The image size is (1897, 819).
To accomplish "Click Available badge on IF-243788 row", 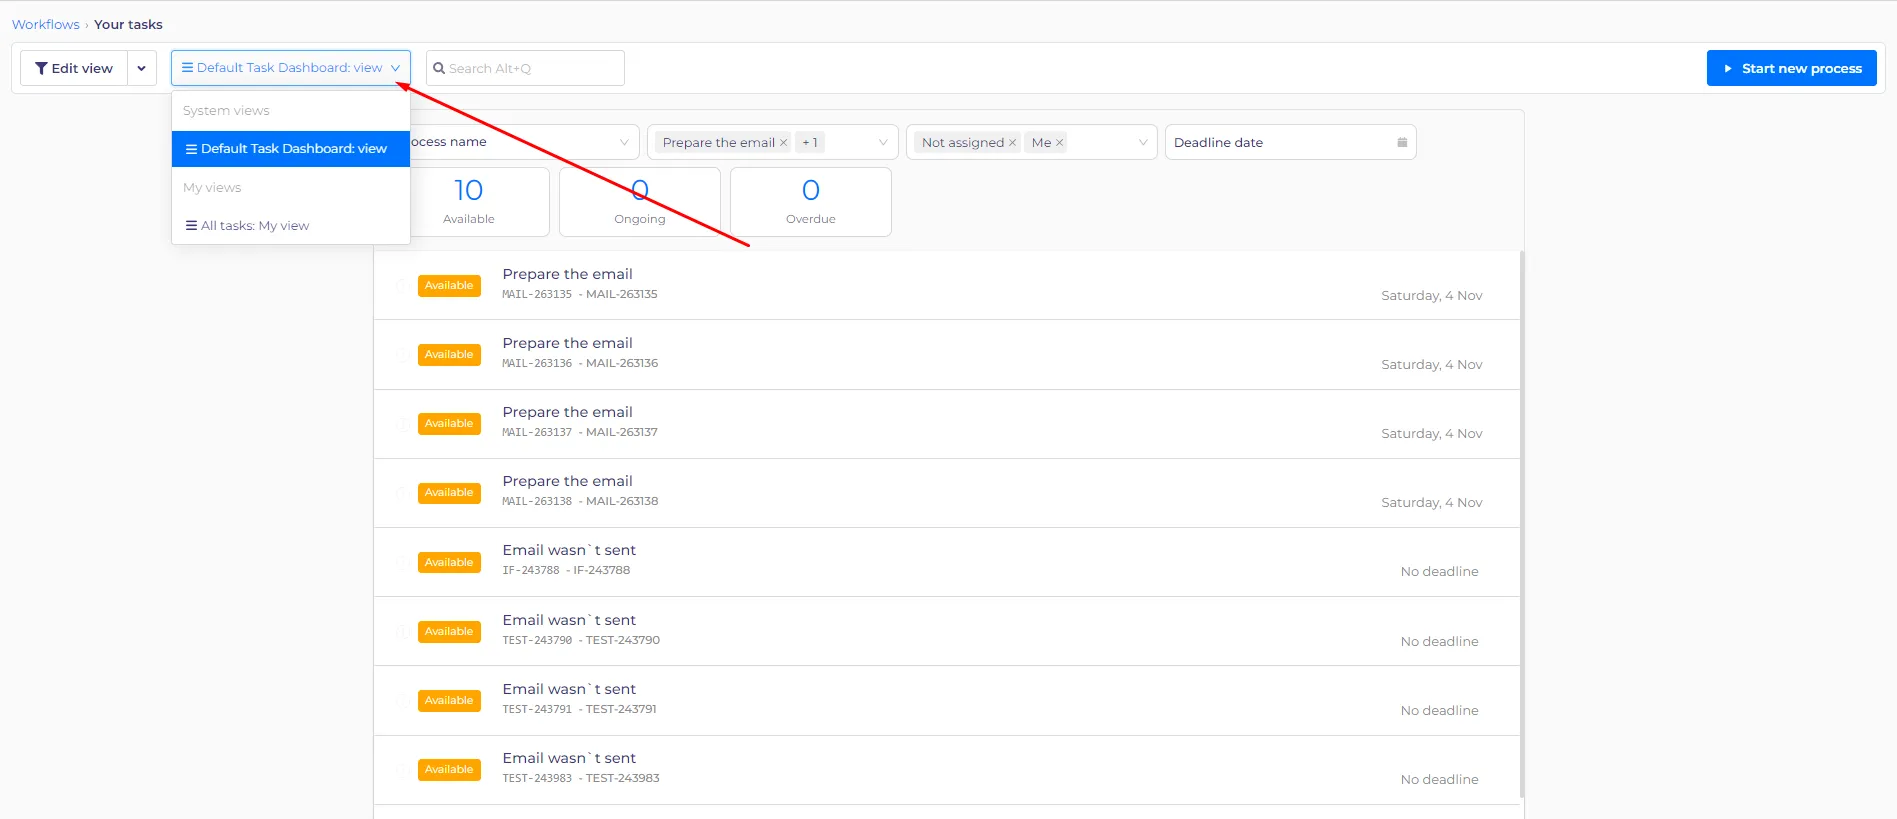I will tap(449, 563).
